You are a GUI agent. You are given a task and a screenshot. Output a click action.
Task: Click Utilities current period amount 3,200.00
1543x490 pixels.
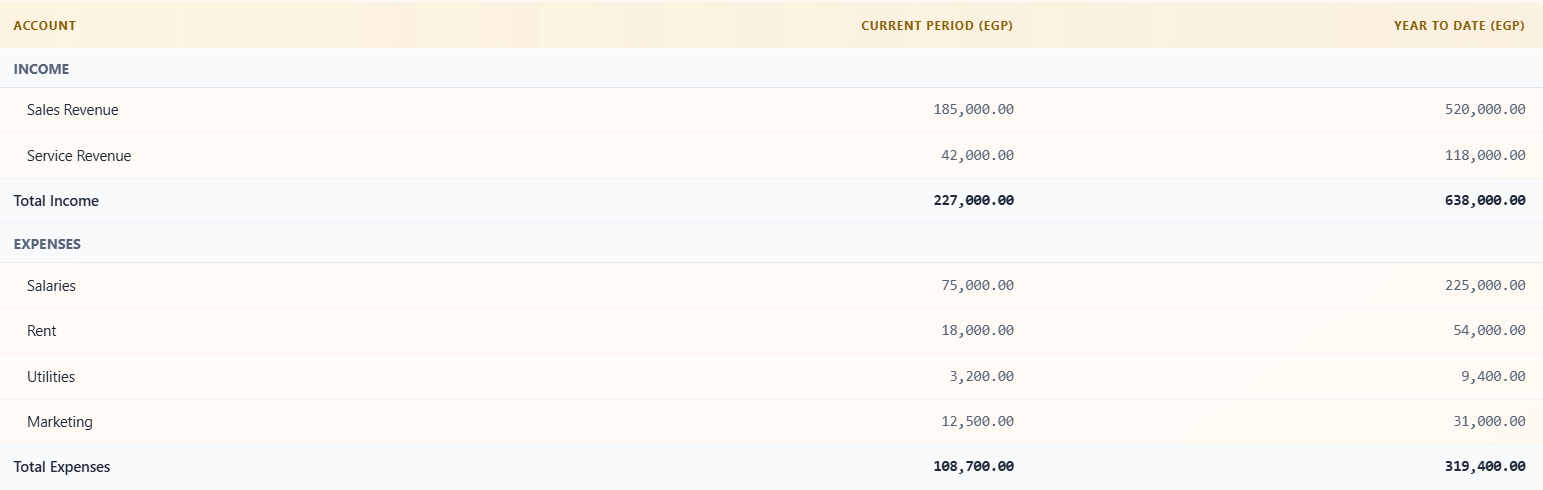tap(978, 377)
